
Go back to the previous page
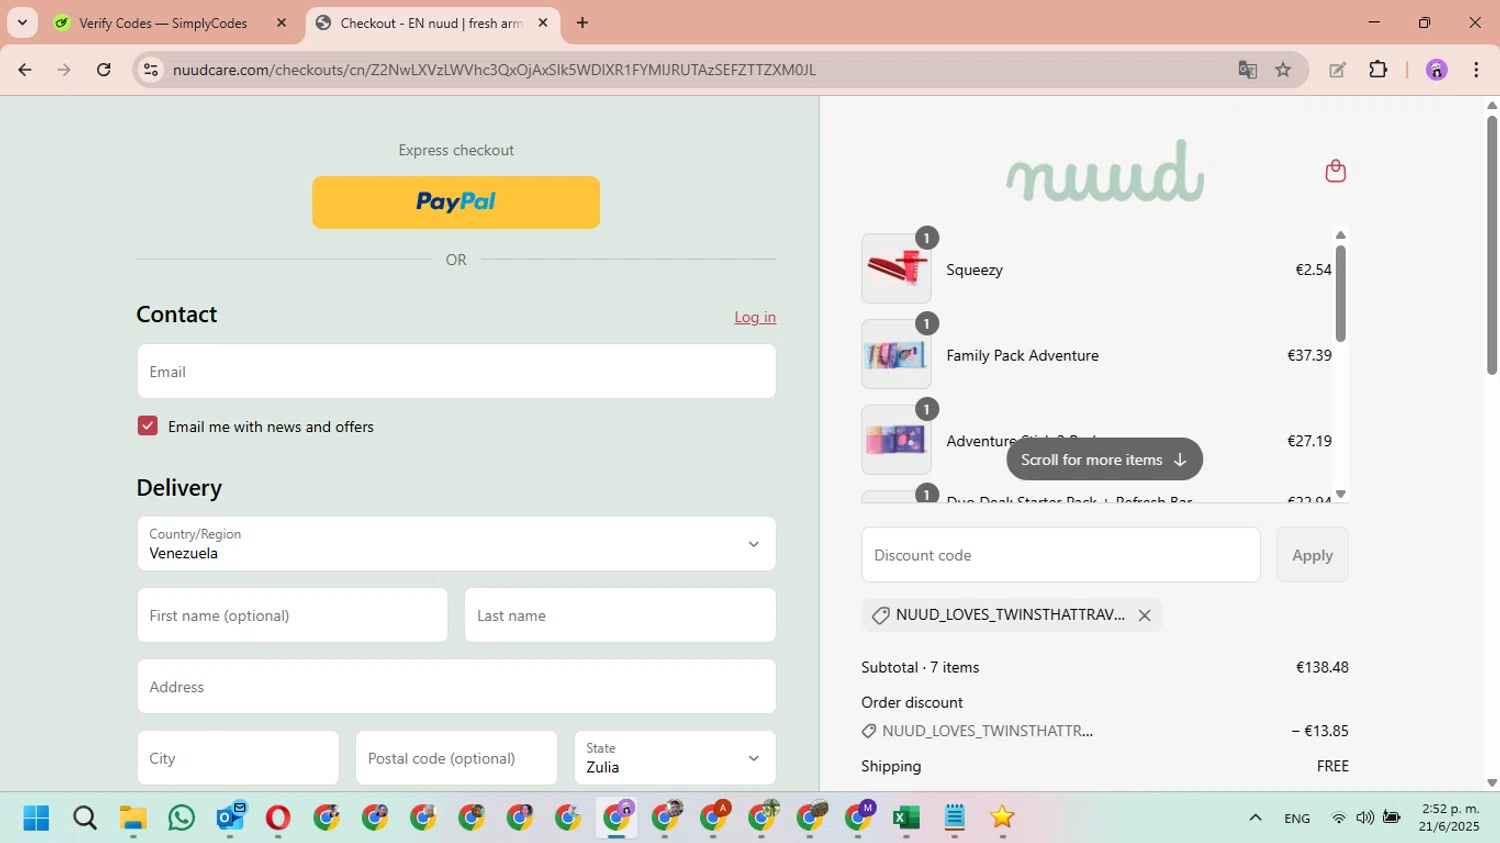pyautogui.click(x=25, y=70)
